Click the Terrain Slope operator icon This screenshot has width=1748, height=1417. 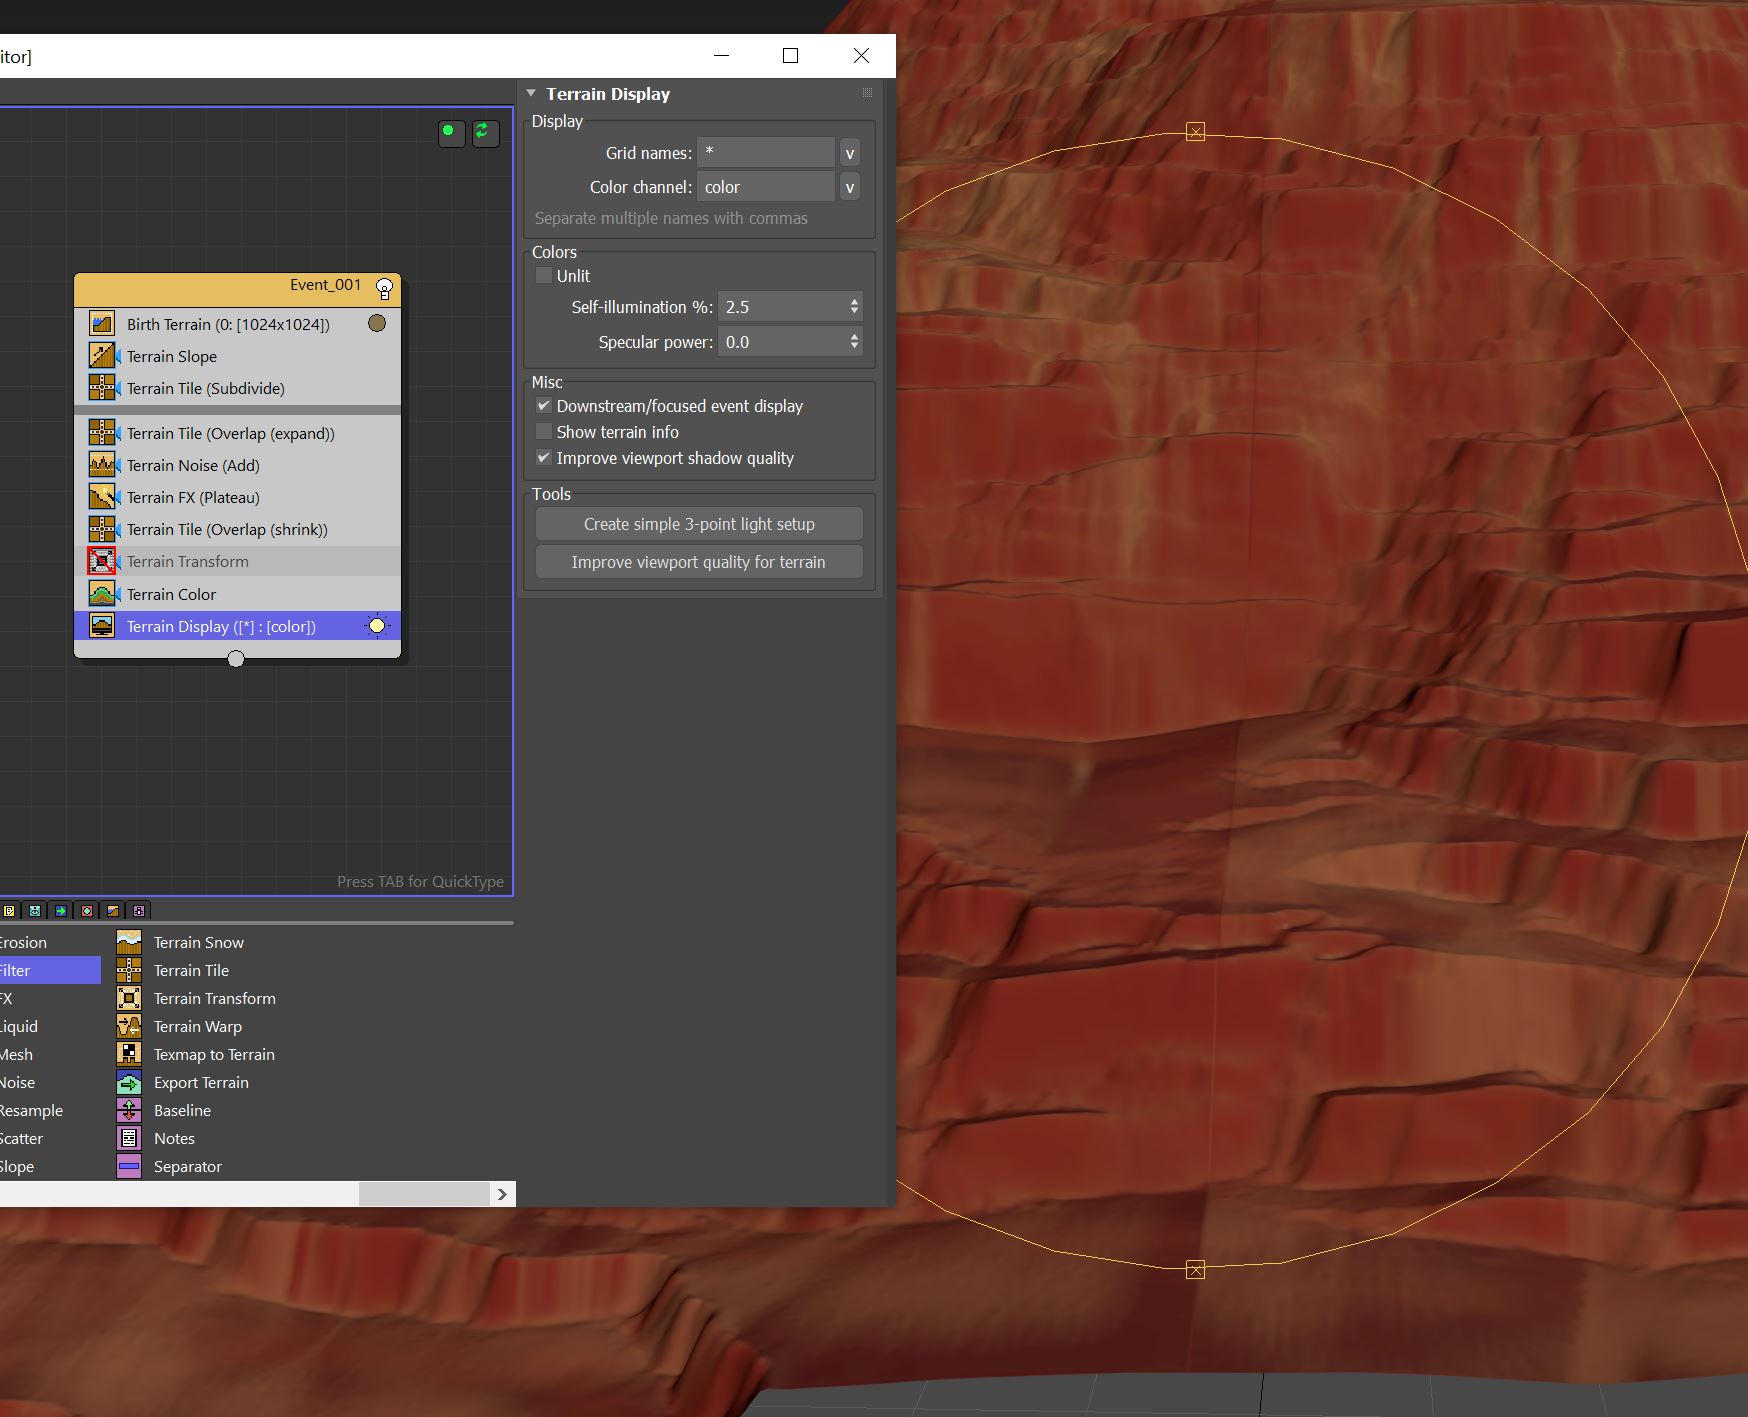coord(102,356)
